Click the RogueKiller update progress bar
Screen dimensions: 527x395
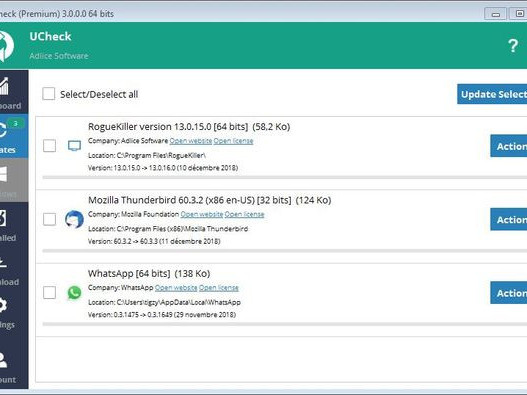tap(285, 177)
